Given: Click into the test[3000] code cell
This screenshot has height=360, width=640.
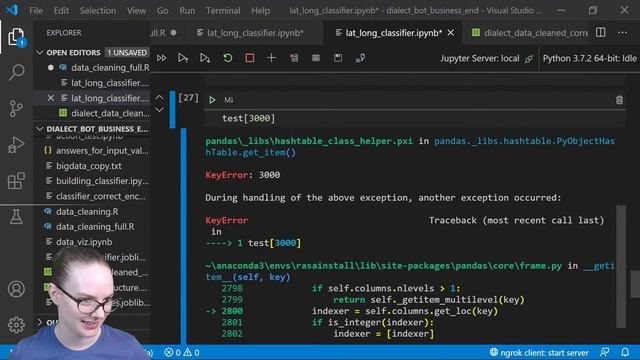Looking at the screenshot, I should pyautogui.click(x=415, y=118).
